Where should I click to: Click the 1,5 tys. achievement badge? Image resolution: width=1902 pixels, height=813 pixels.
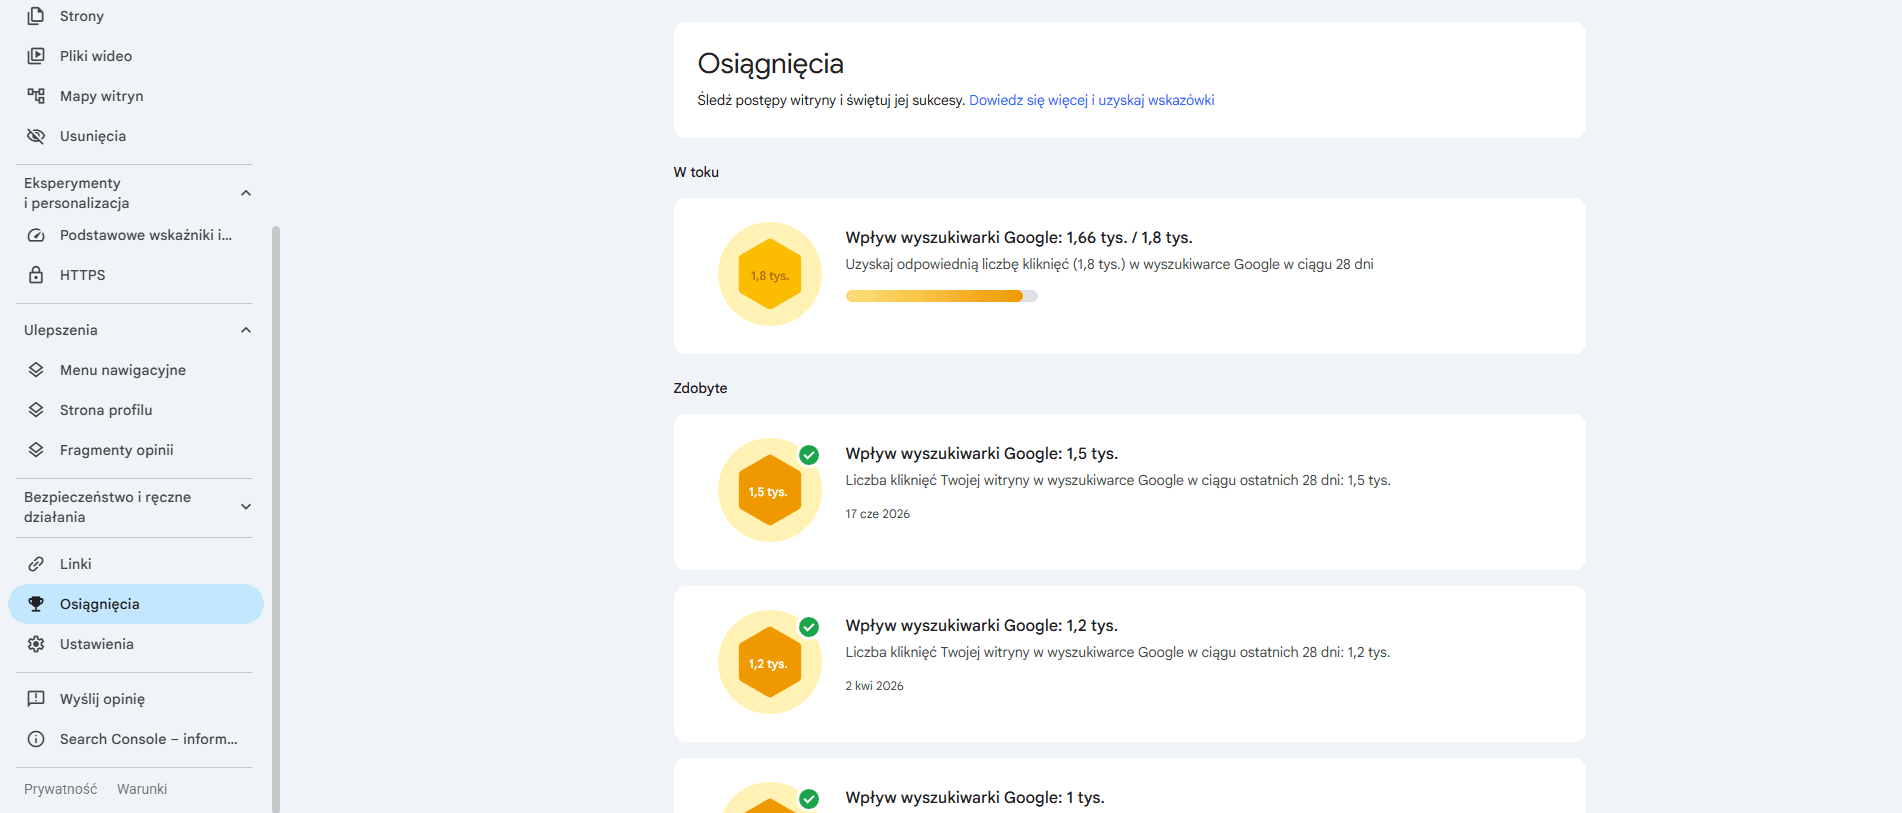770,491
